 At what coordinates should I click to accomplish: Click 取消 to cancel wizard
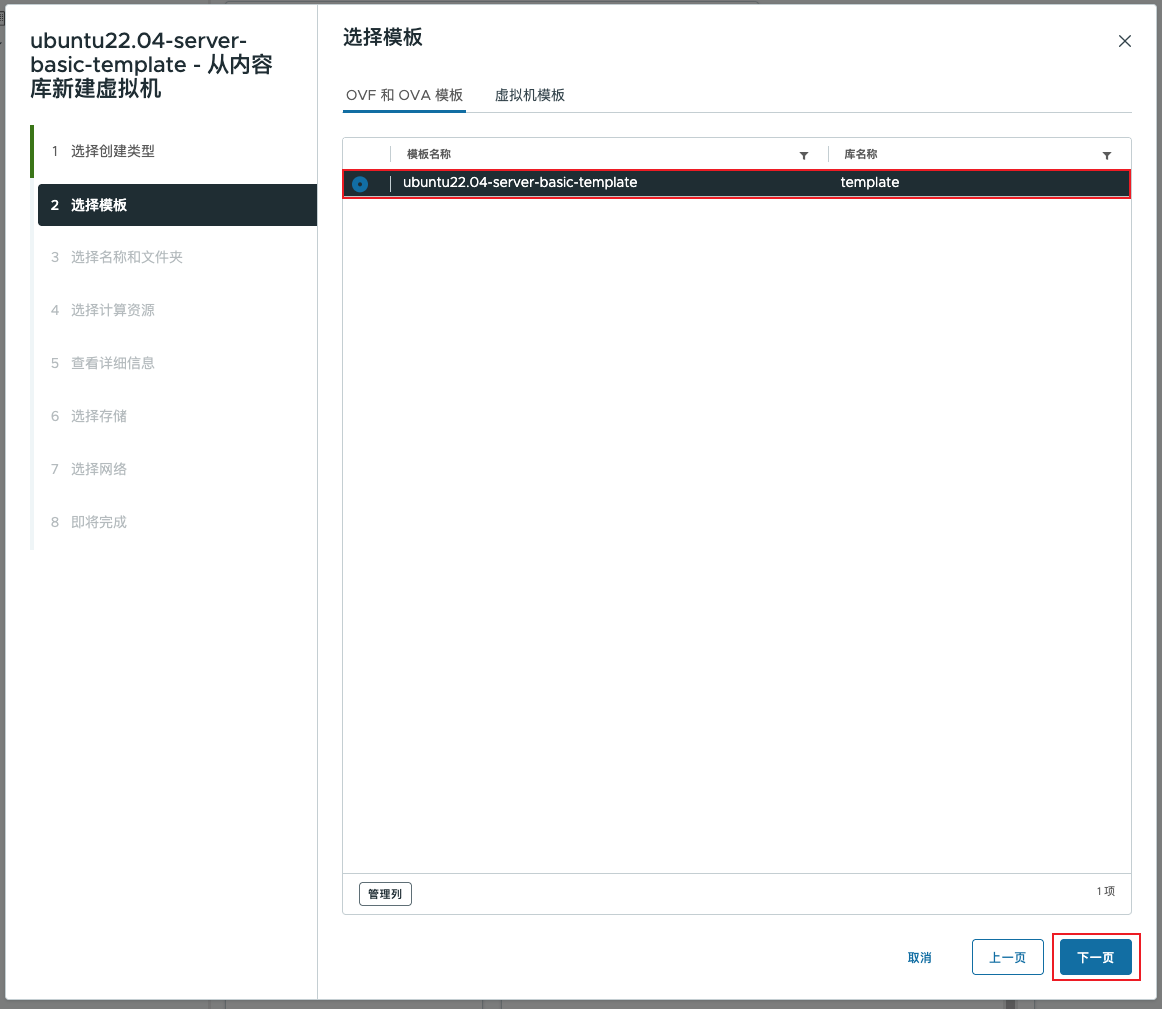click(919, 958)
